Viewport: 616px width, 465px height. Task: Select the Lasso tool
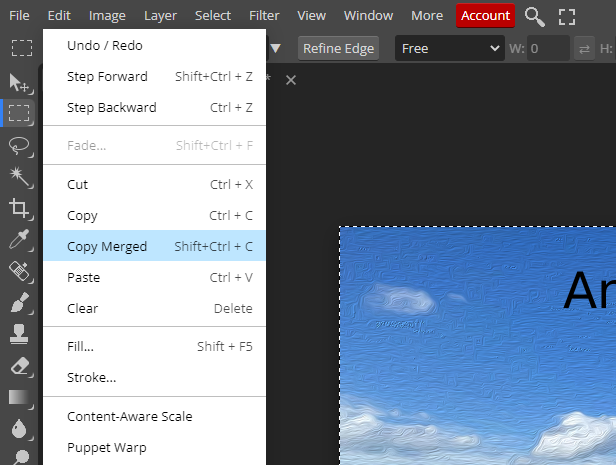coord(19,145)
